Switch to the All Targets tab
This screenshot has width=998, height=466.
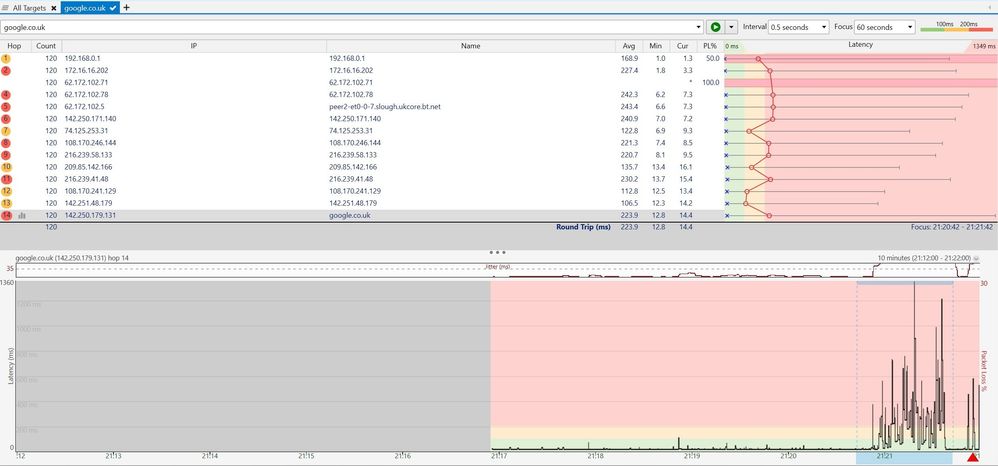25,8
